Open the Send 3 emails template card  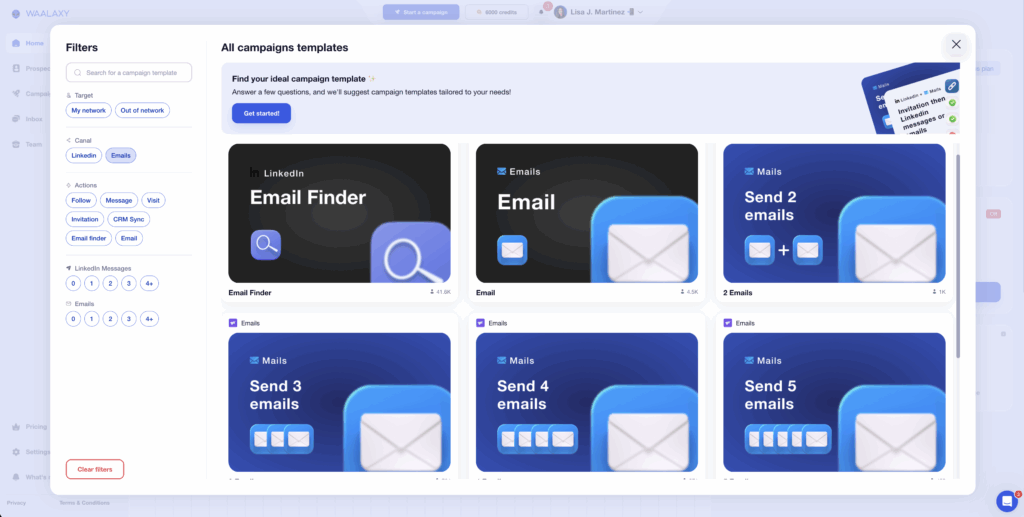340,402
